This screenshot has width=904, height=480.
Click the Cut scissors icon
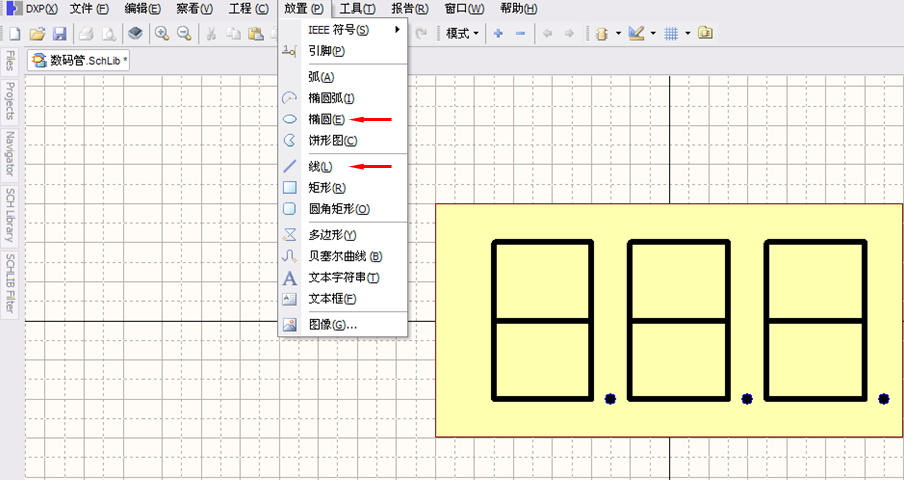(x=211, y=34)
